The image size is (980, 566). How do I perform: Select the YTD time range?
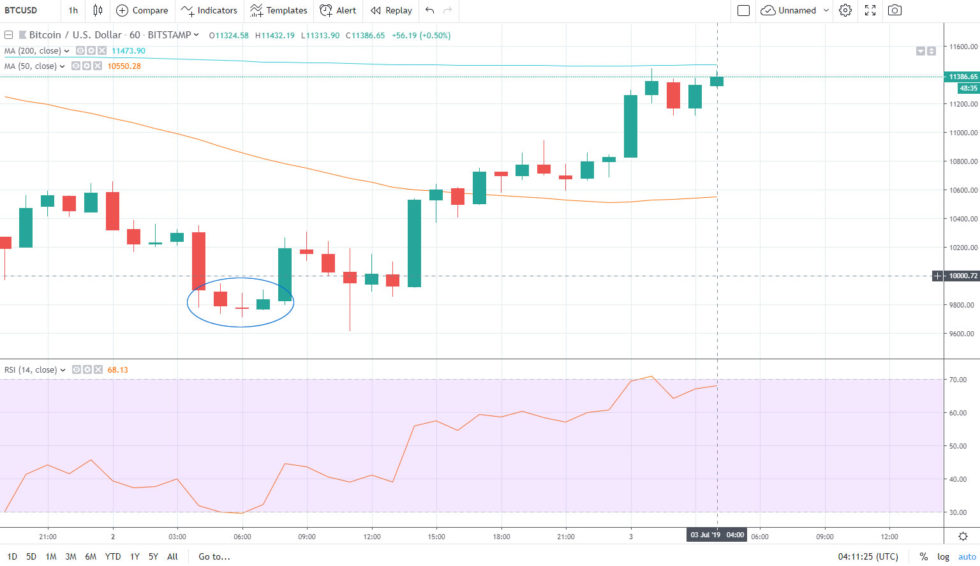coord(112,556)
